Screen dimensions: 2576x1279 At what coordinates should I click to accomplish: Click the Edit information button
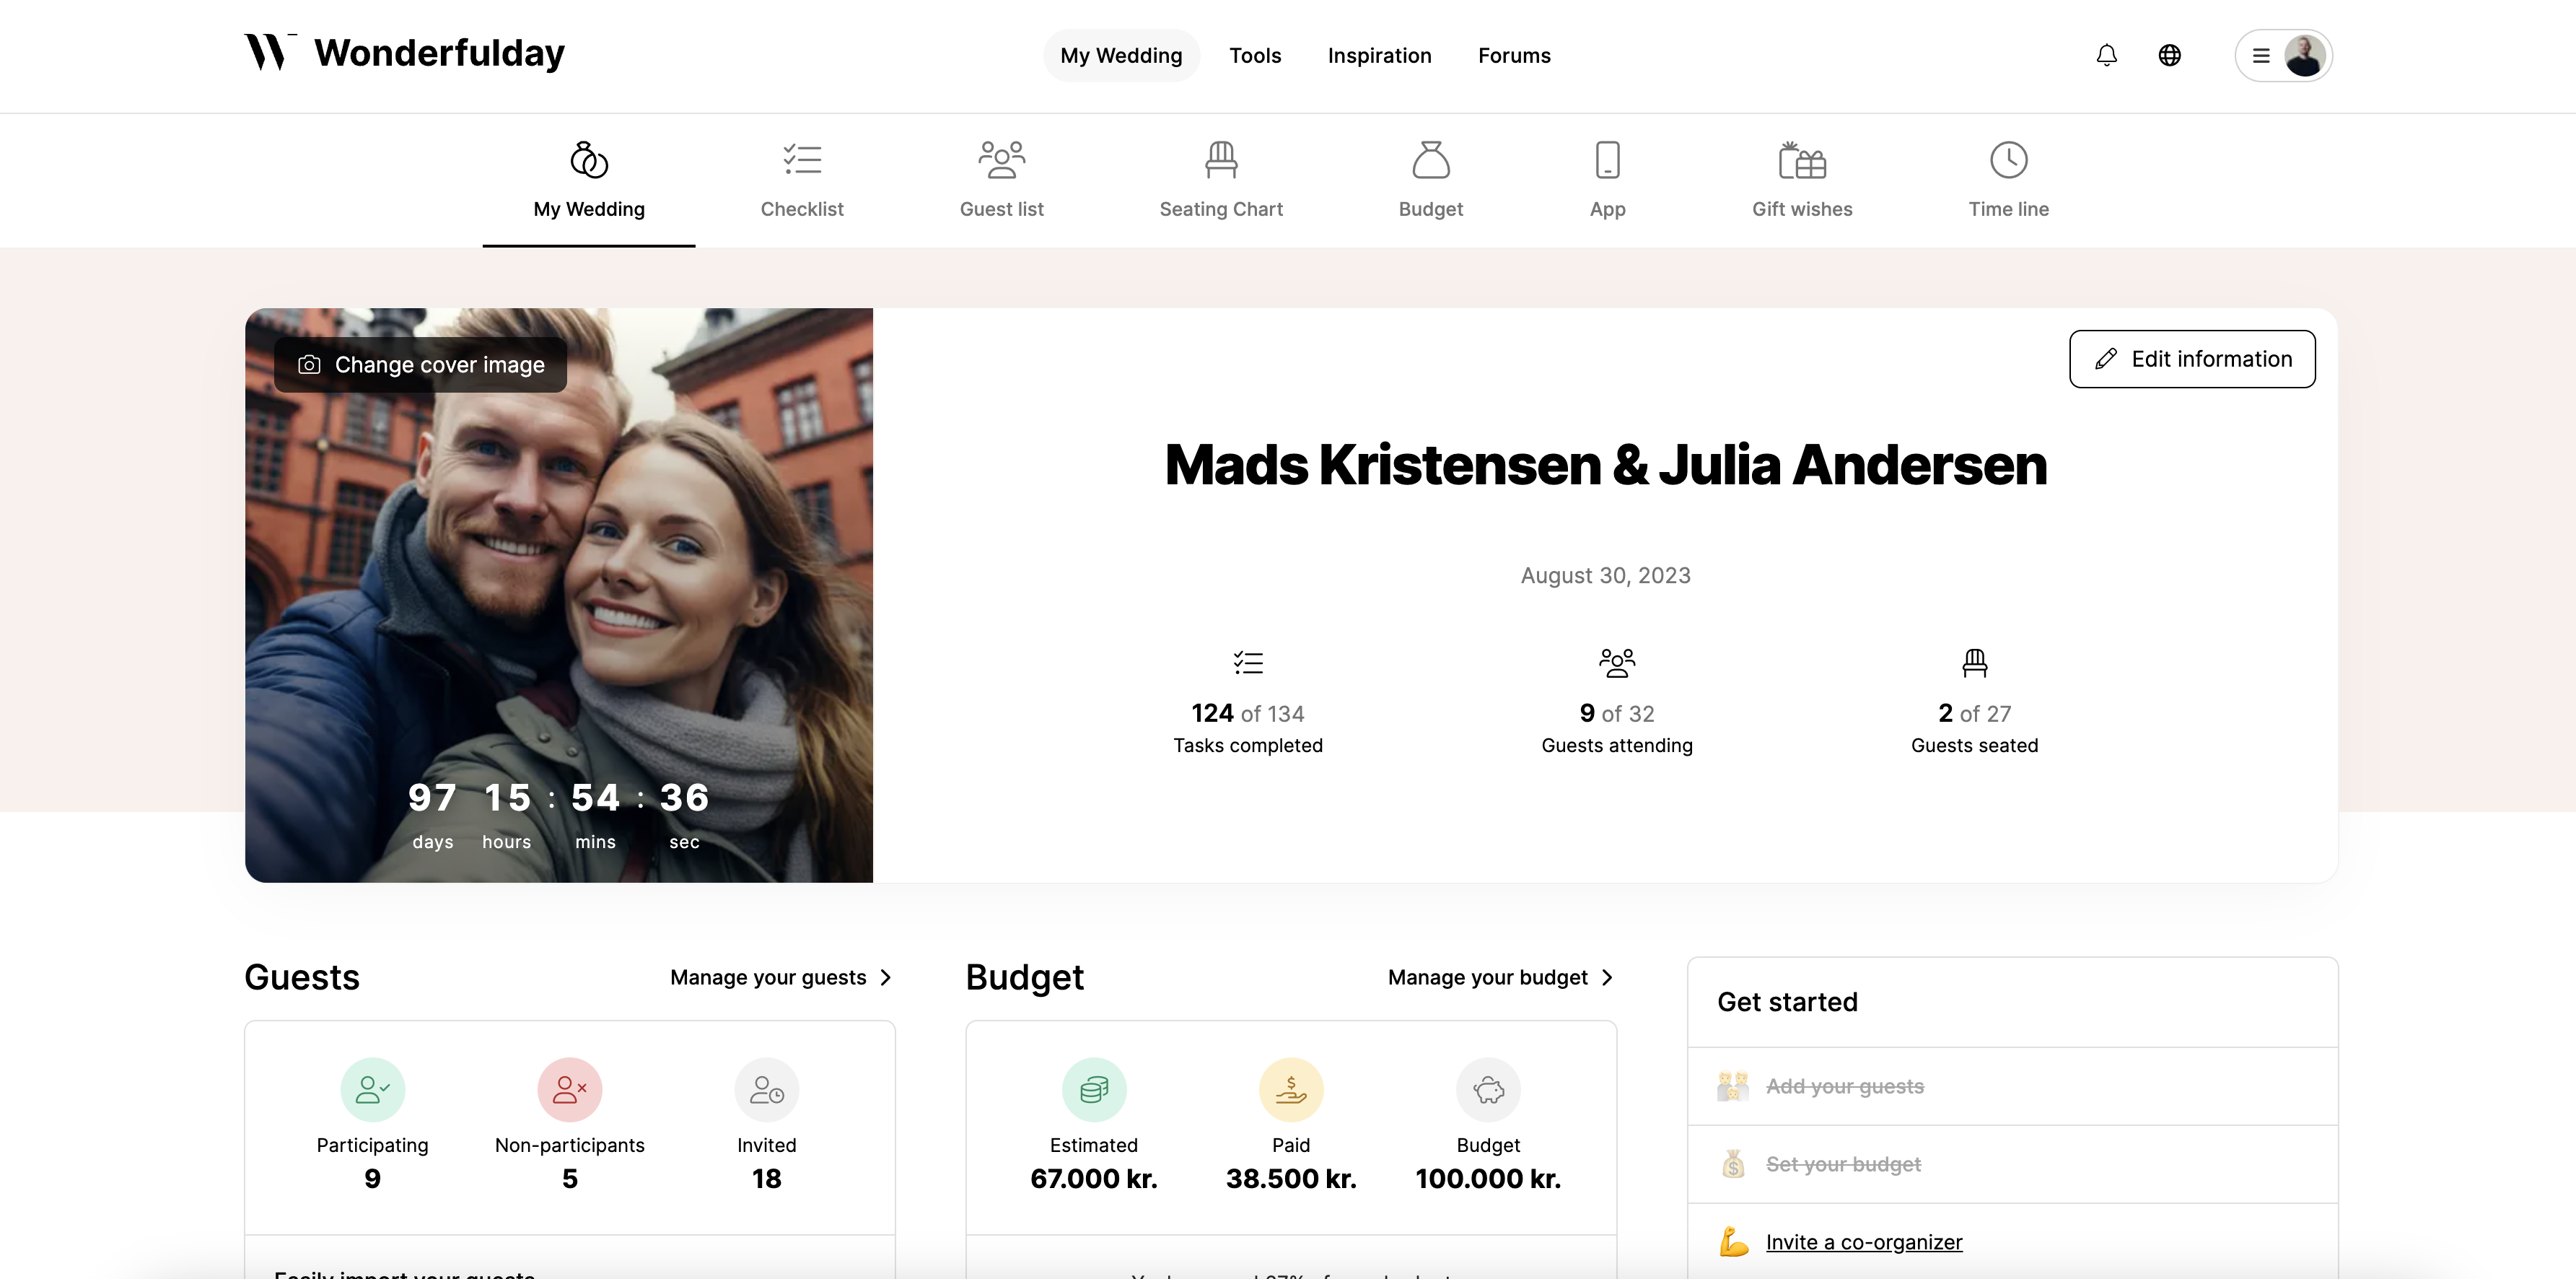(2192, 359)
